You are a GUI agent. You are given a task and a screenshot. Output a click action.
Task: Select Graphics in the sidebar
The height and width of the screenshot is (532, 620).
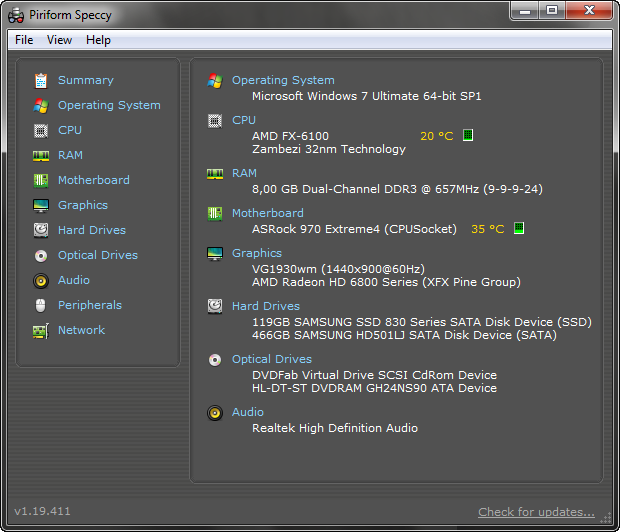coord(83,205)
